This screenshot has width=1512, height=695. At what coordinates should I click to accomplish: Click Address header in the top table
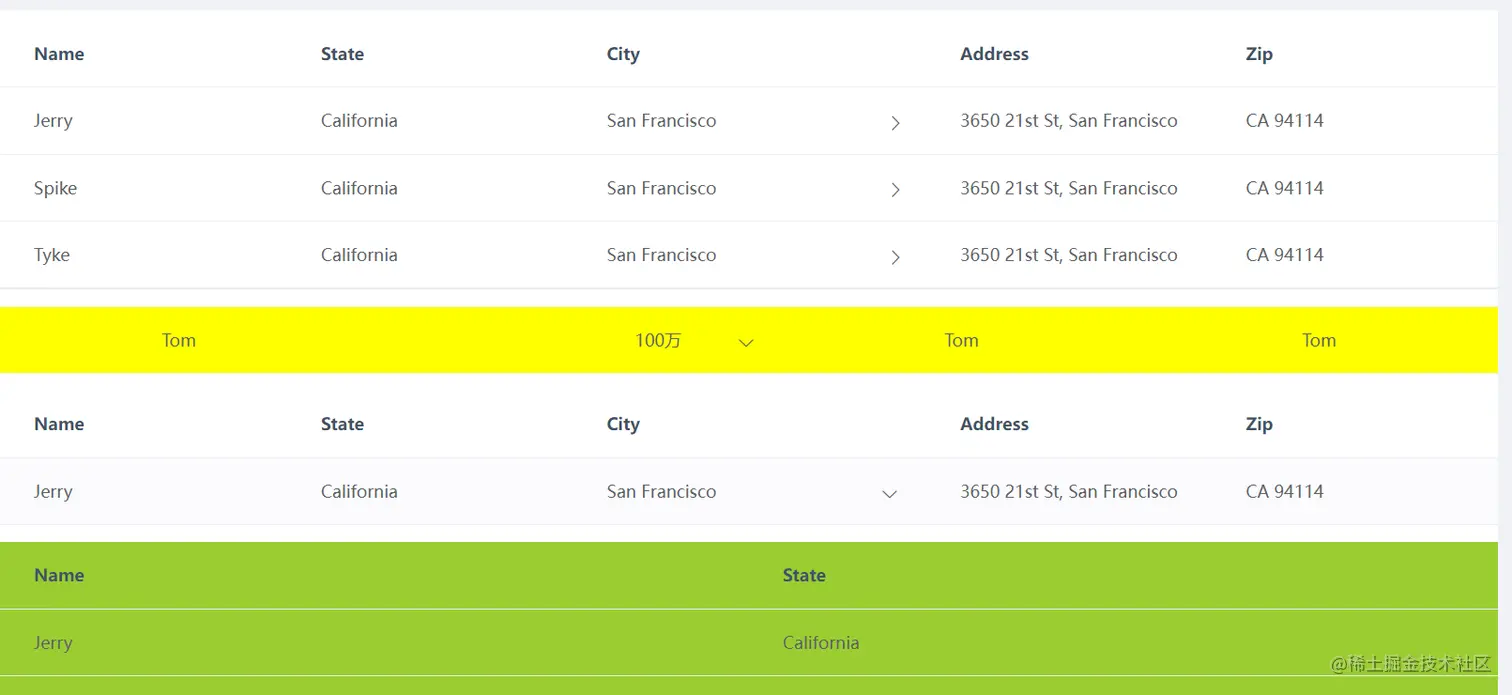tap(994, 54)
